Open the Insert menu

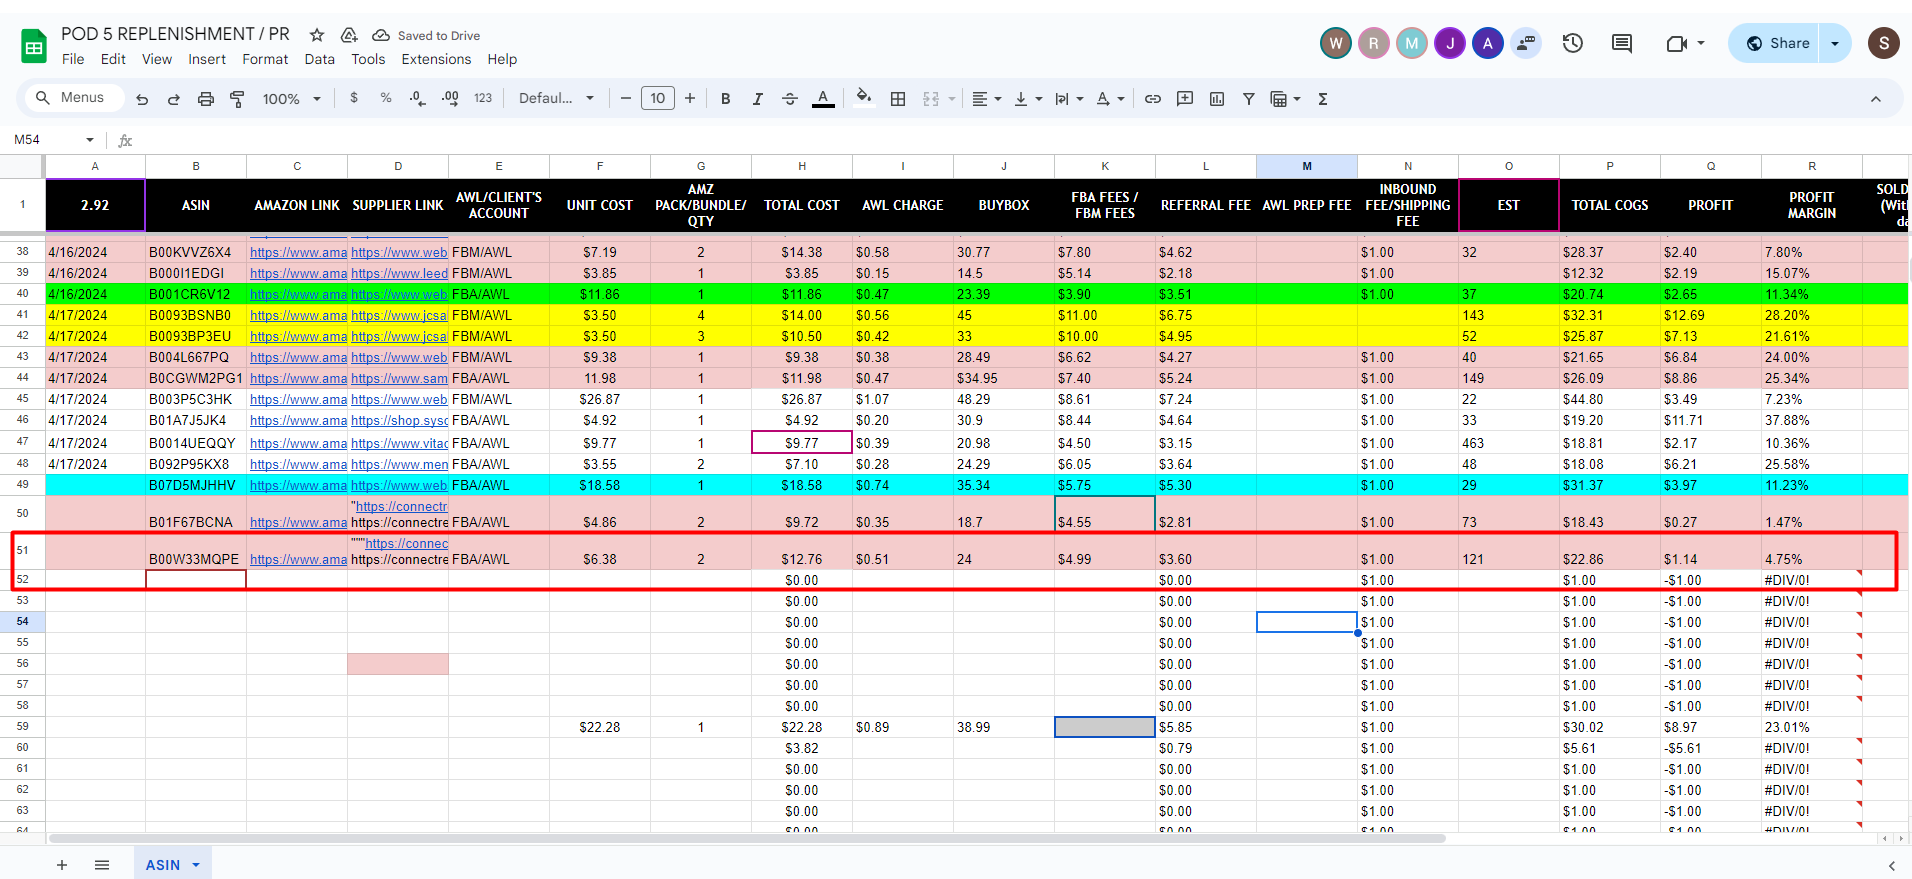[207, 59]
